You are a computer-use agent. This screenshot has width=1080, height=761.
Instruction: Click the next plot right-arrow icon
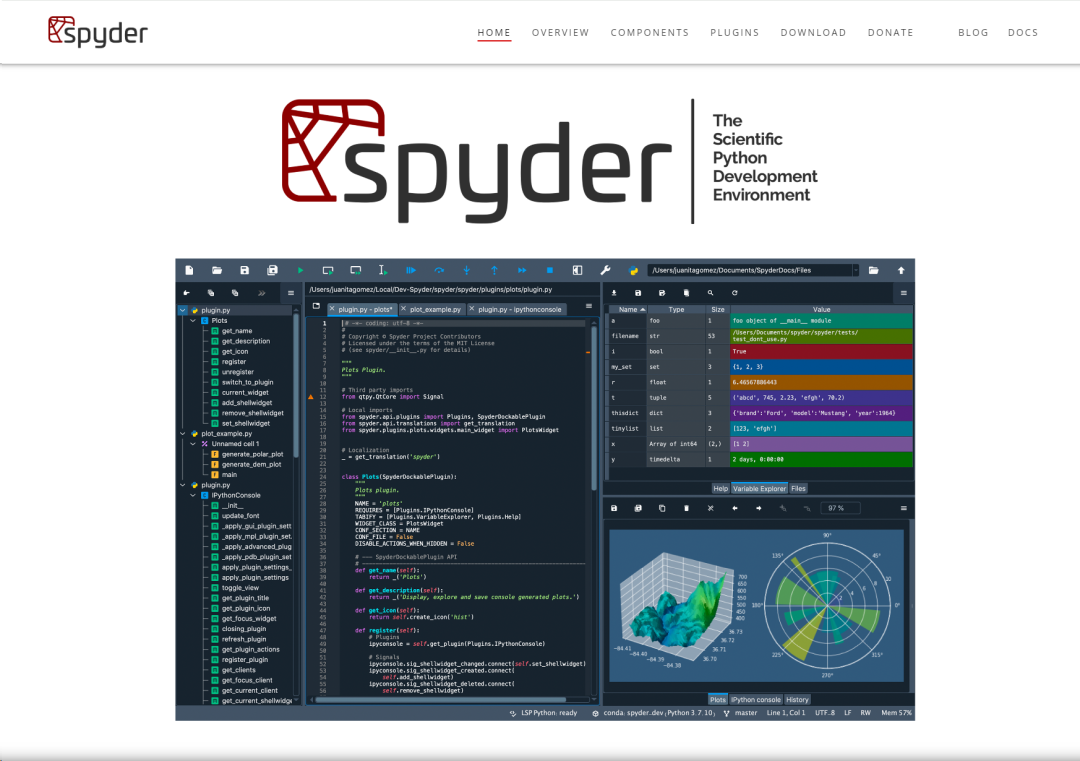tap(758, 508)
